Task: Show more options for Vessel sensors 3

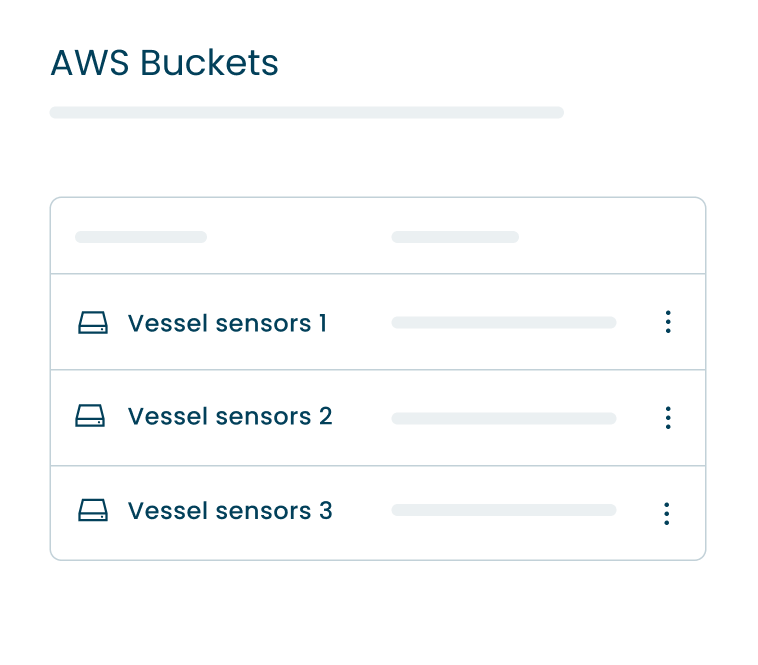Action: point(667,513)
